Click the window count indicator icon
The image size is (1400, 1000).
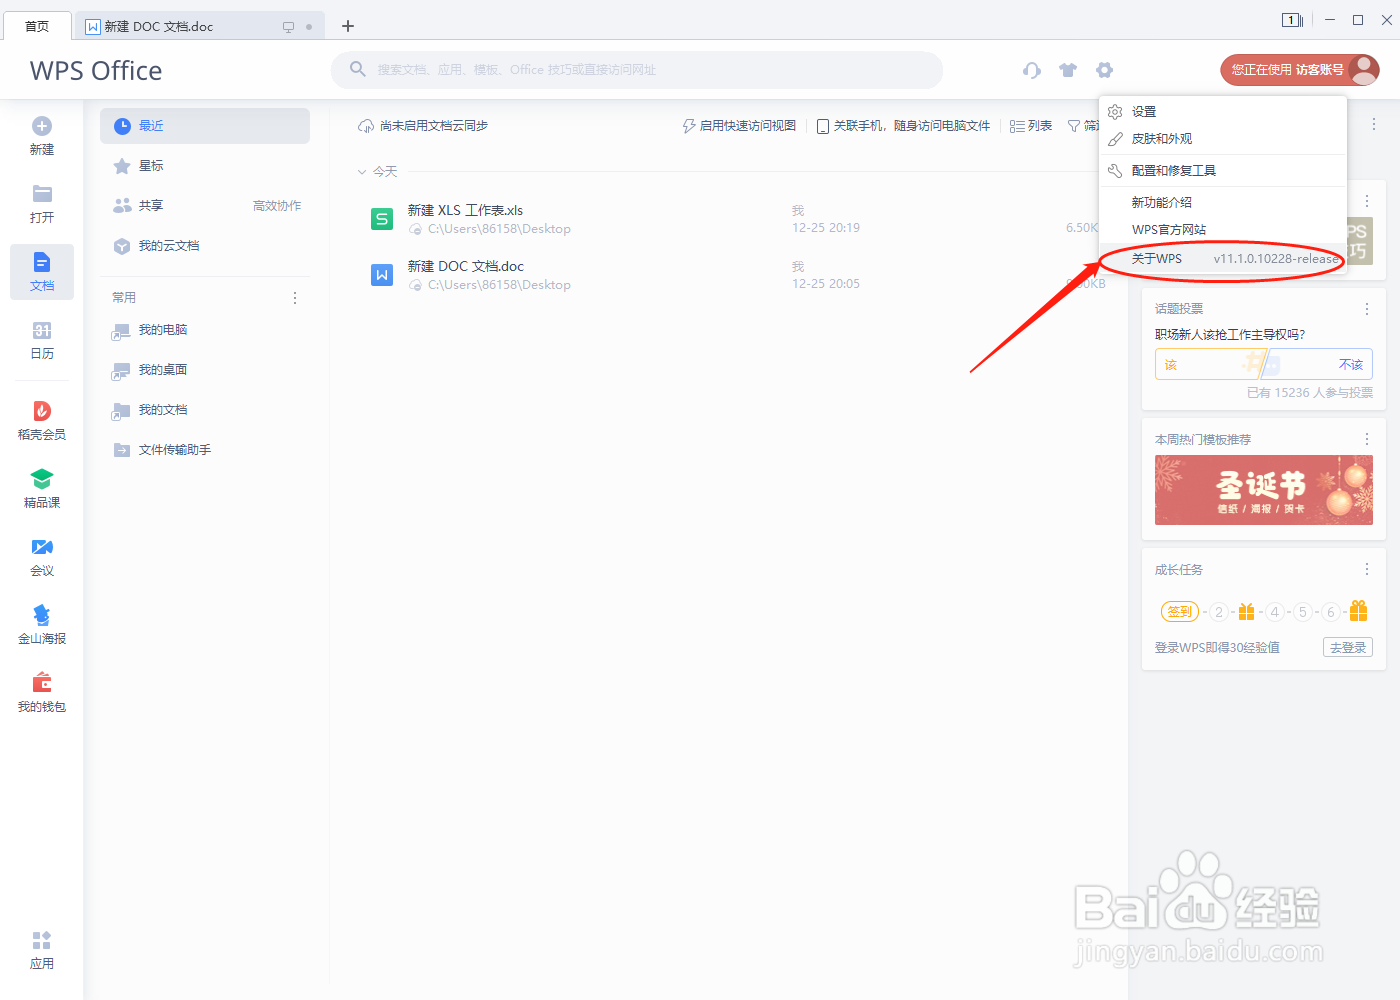tap(1292, 20)
